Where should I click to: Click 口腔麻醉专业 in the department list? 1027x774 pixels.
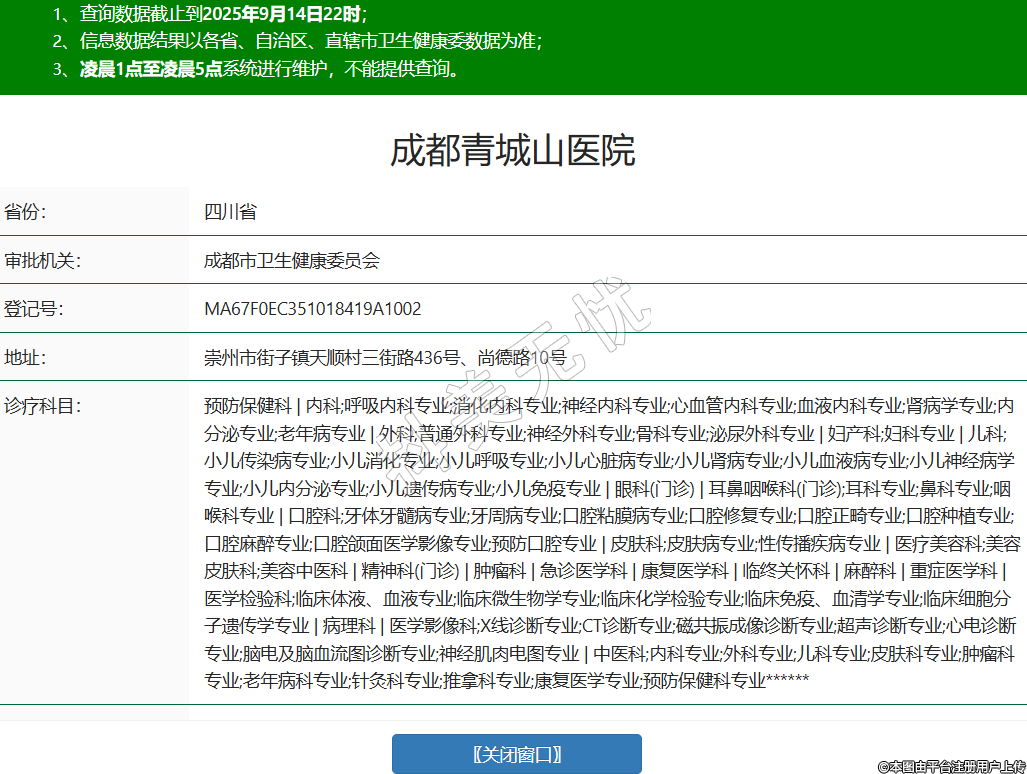pyautogui.click(x=257, y=544)
